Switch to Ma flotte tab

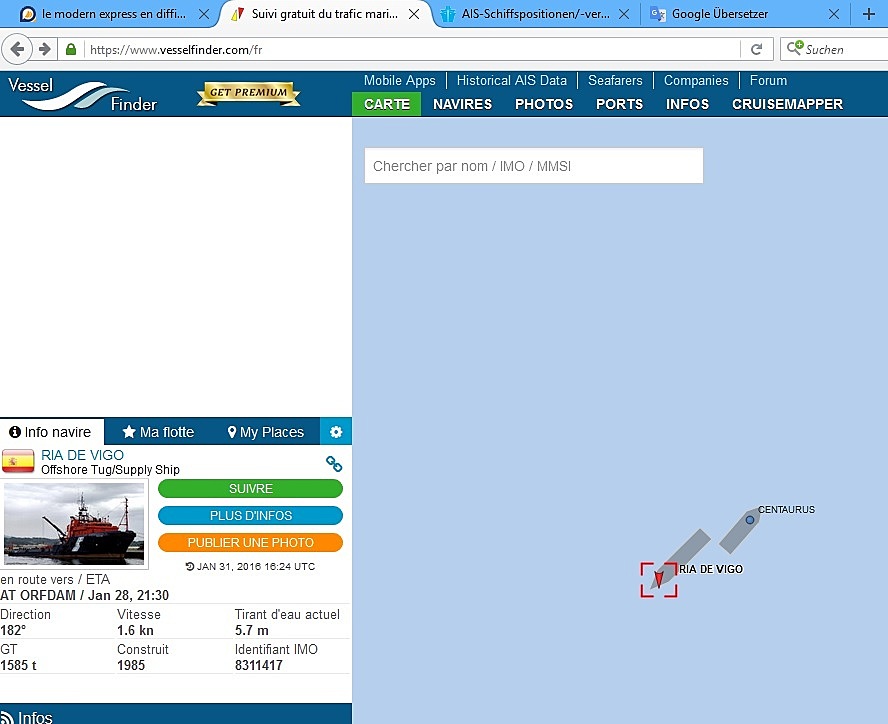[158, 432]
